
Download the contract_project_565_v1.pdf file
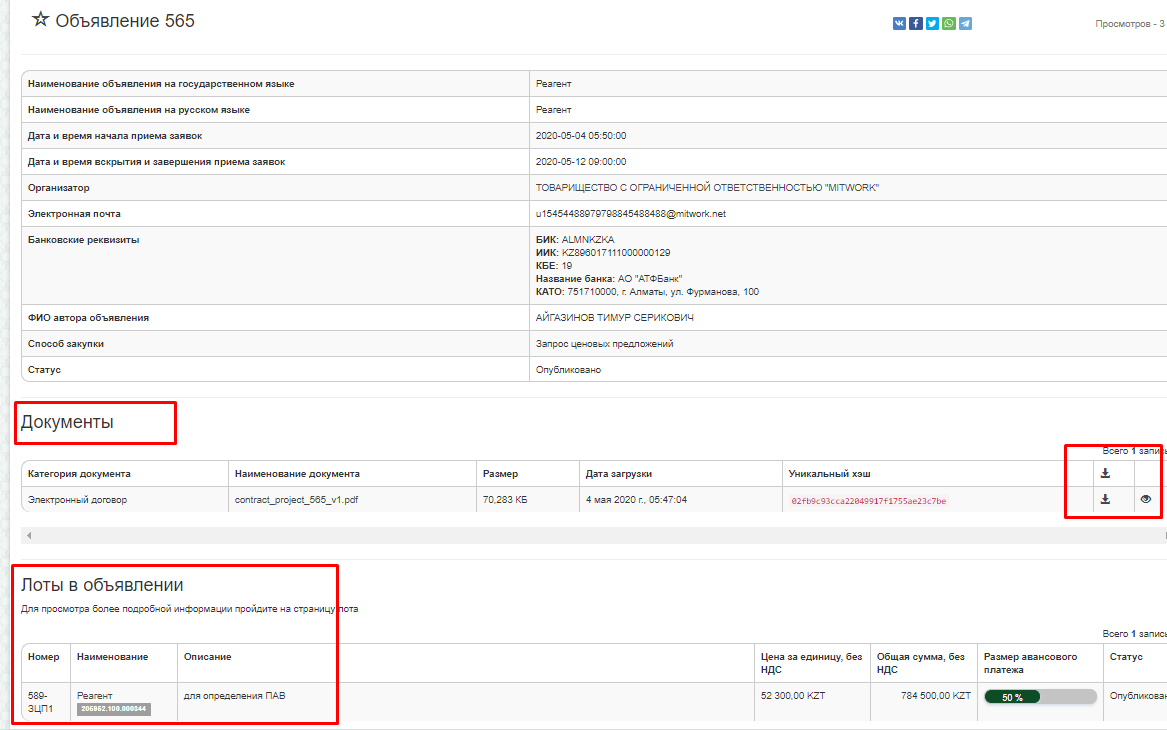point(1105,499)
